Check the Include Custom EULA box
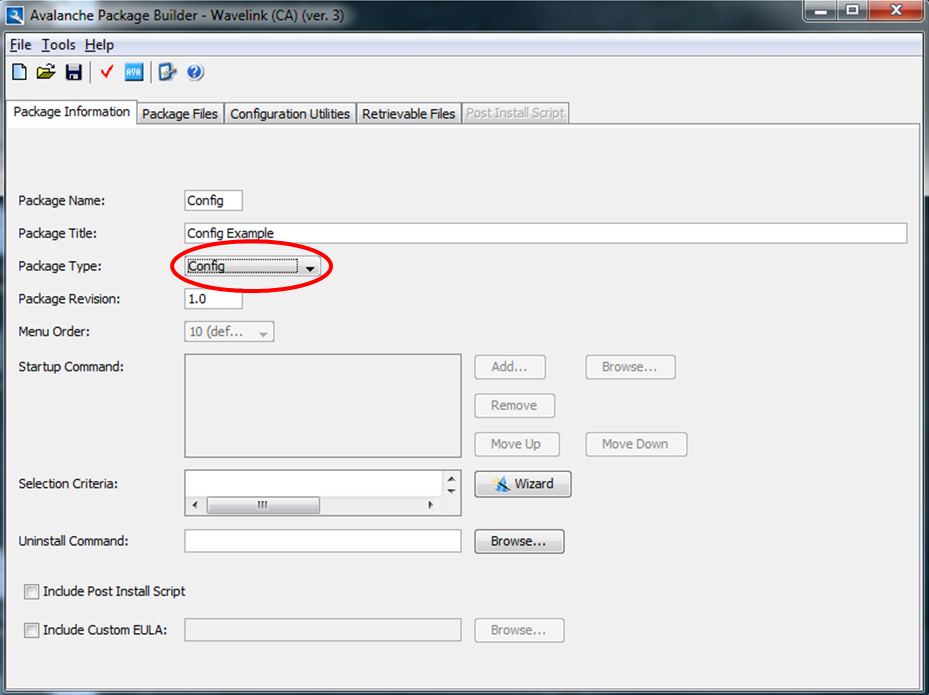This screenshot has width=929, height=695. pos(31,629)
